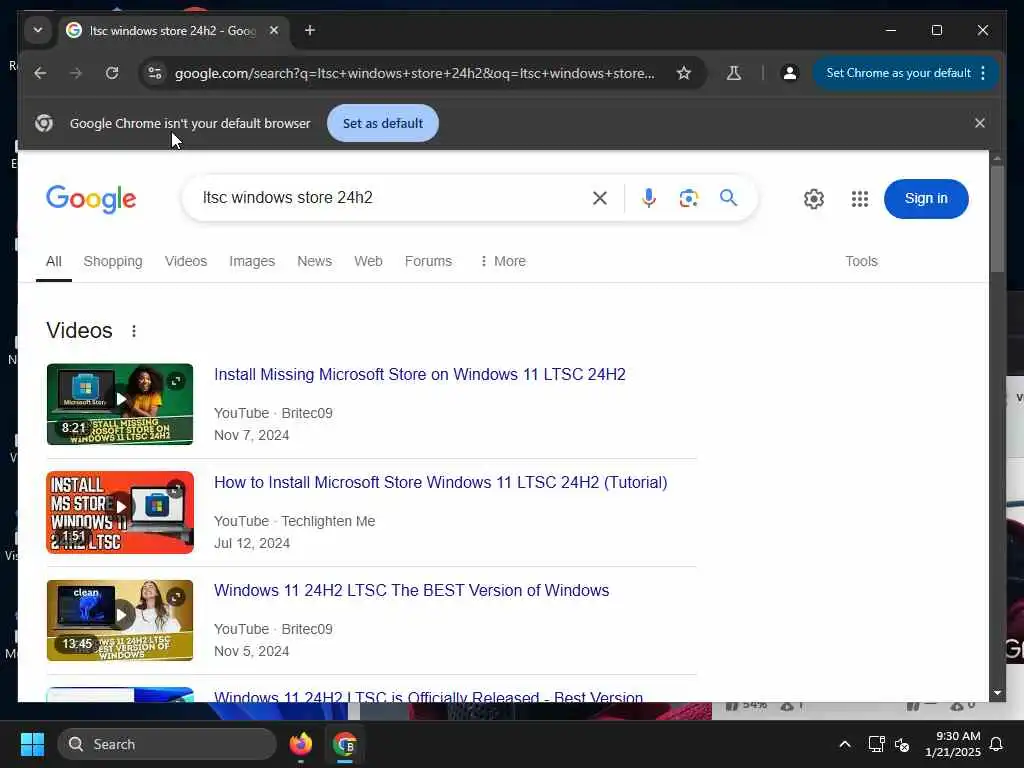Dismiss the default browser infobar

tap(980, 123)
